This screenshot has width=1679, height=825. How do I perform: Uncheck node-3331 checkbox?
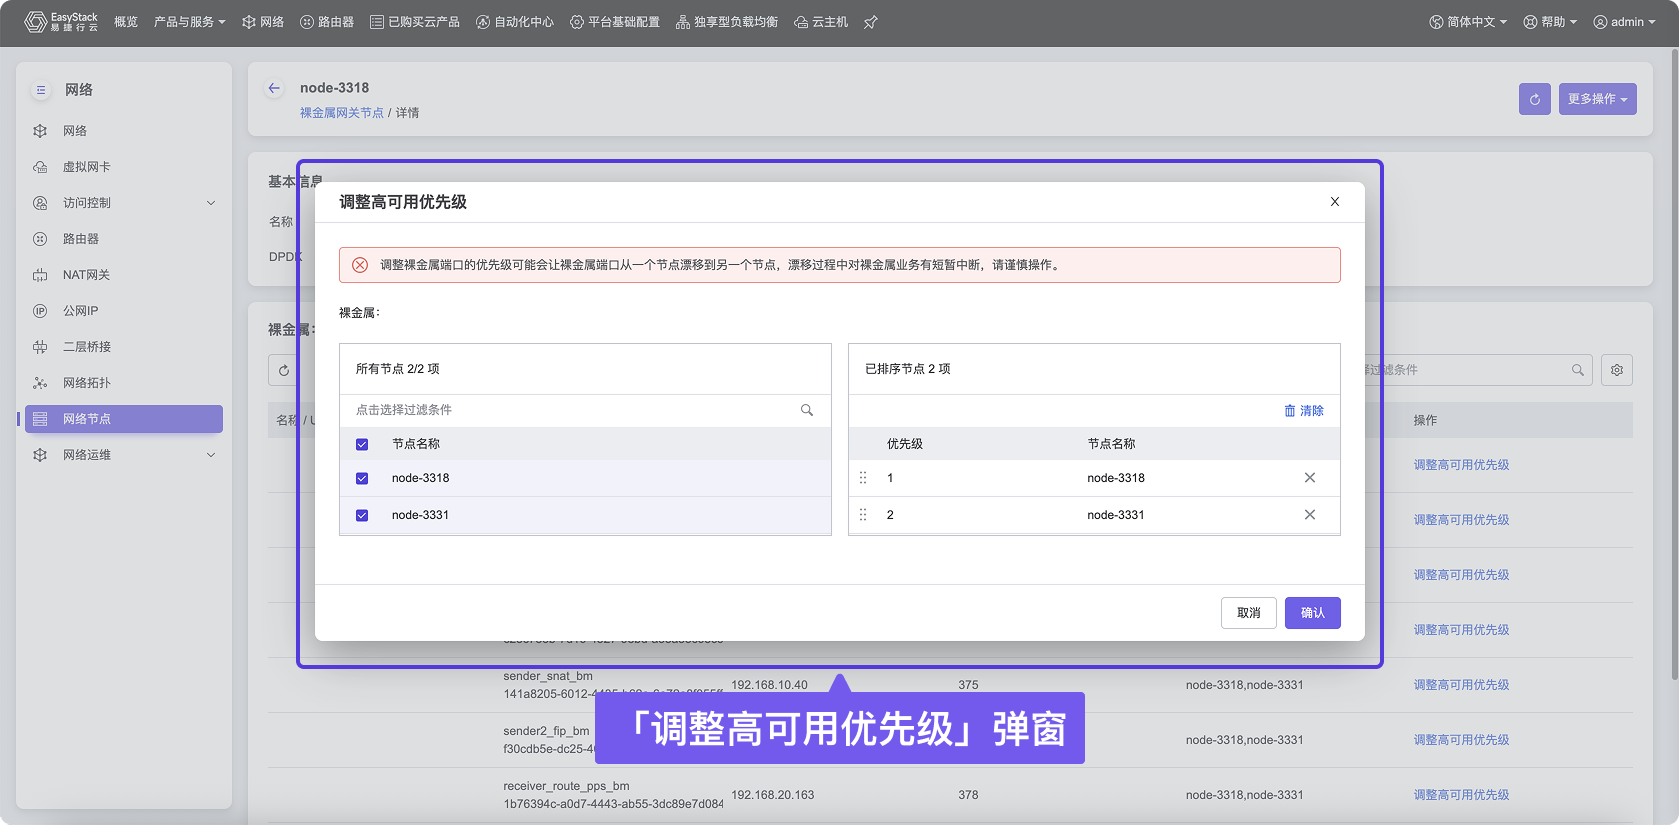point(362,515)
